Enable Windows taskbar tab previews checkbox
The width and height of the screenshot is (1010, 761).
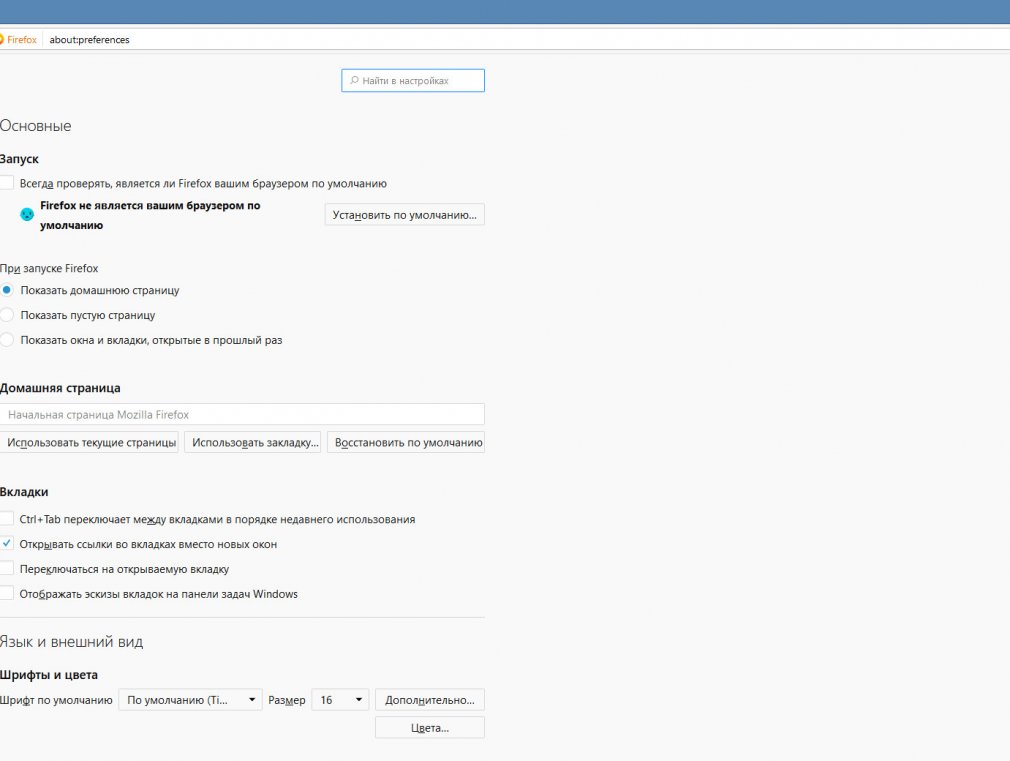[x=6, y=593]
